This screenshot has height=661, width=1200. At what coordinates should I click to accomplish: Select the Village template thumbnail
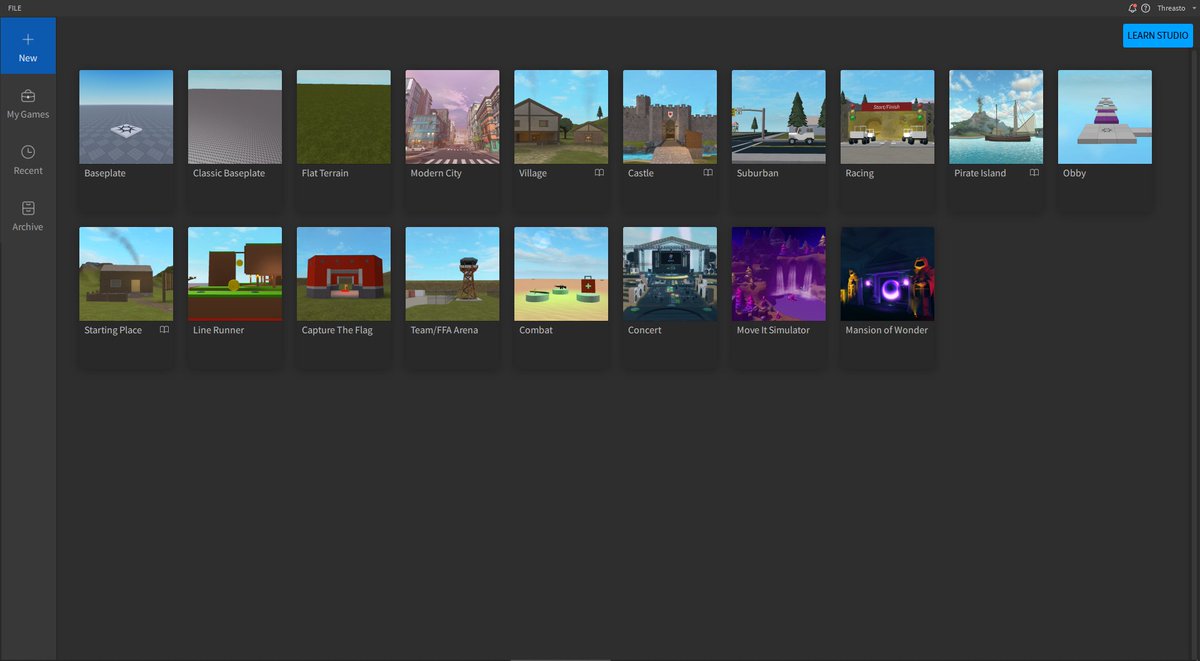(561, 117)
